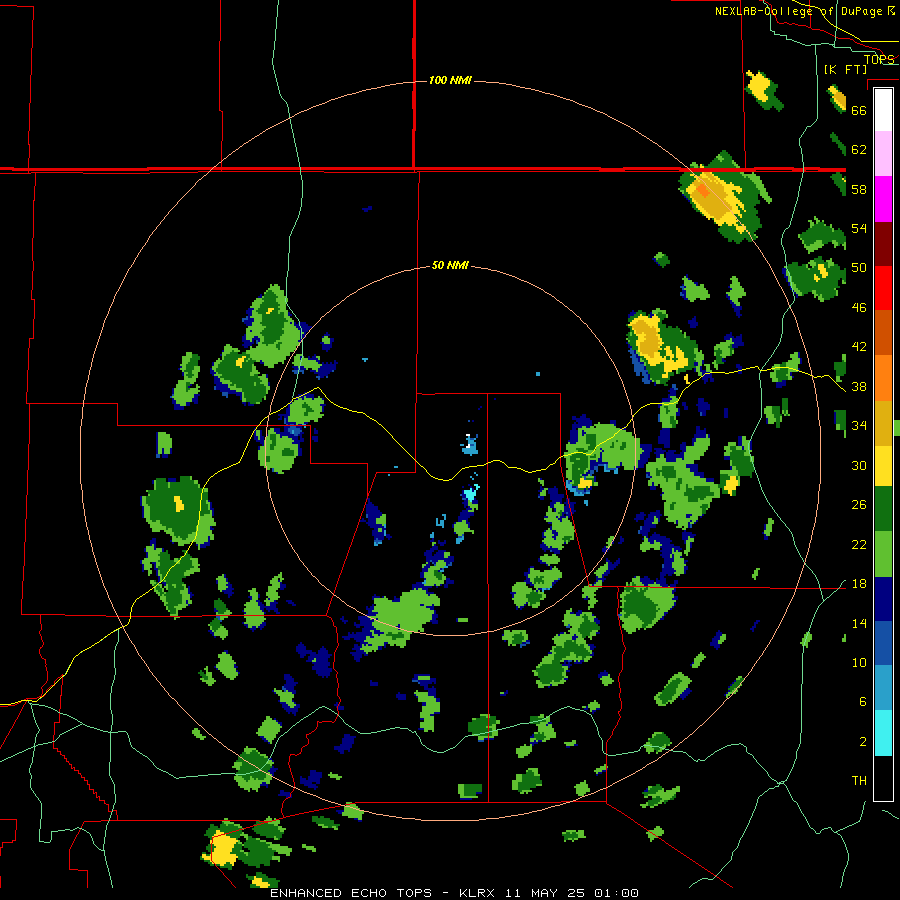Screen dimensions: 900x900
Task: Select the navy blue legend color band
Action: (x=883, y=599)
